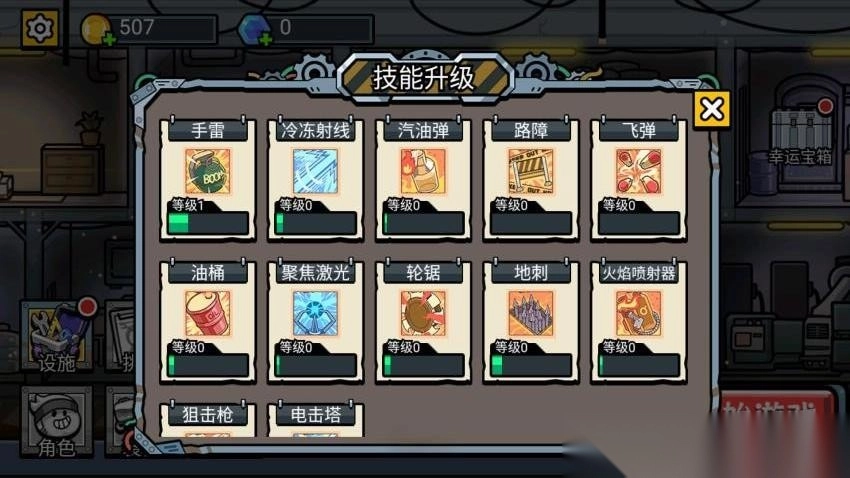Open the 幸运宝箱 lucky chest
This screenshot has height=478, width=850.
(801, 129)
